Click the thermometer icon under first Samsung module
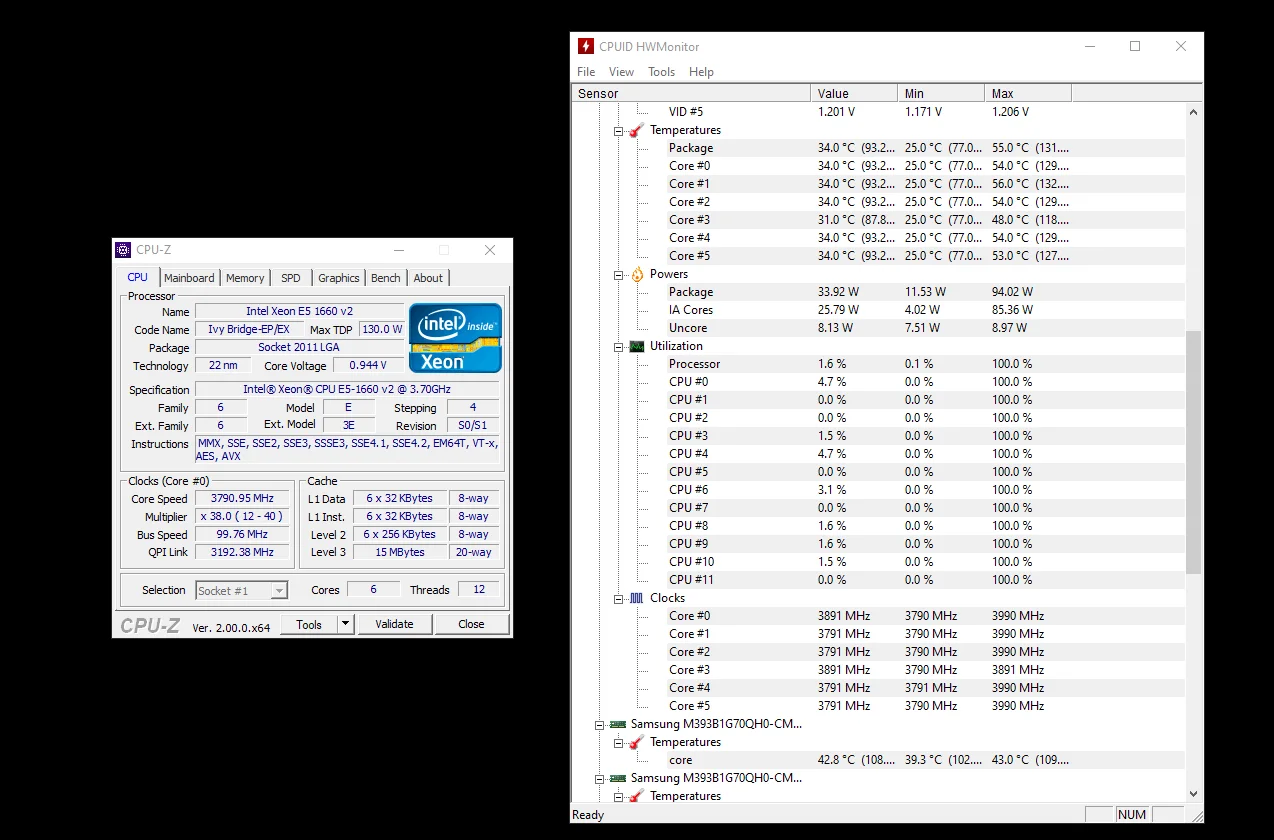Viewport: 1274px width, 840px height. [636, 742]
